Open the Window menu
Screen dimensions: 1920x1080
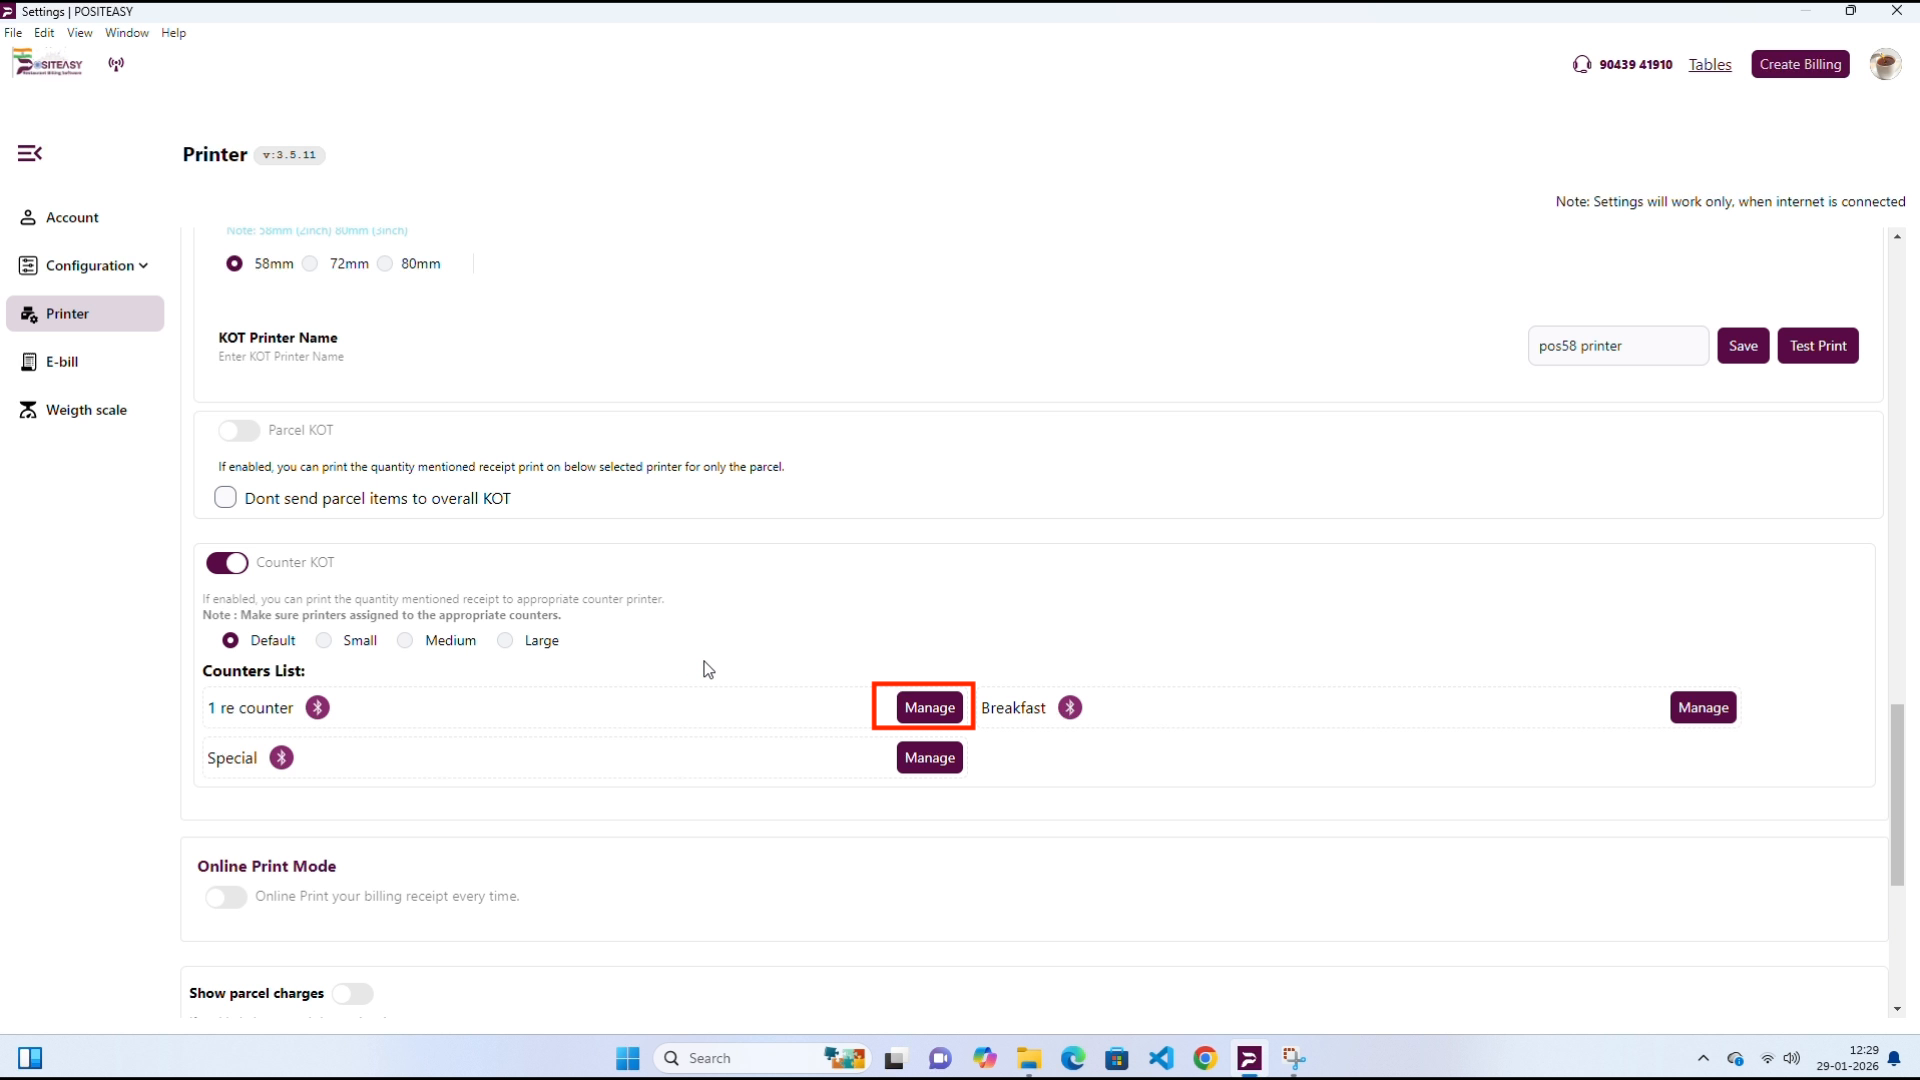tap(126, 33)
